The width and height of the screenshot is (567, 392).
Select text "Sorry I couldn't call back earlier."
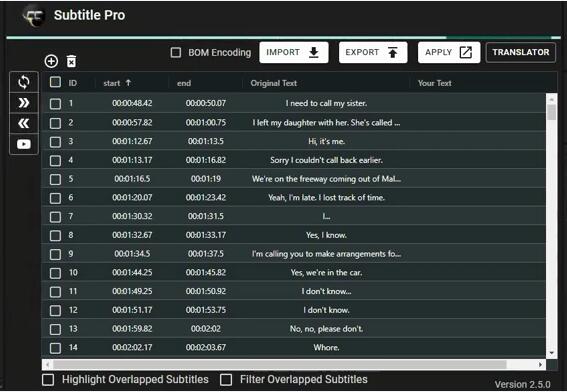[x=326, y=160]
